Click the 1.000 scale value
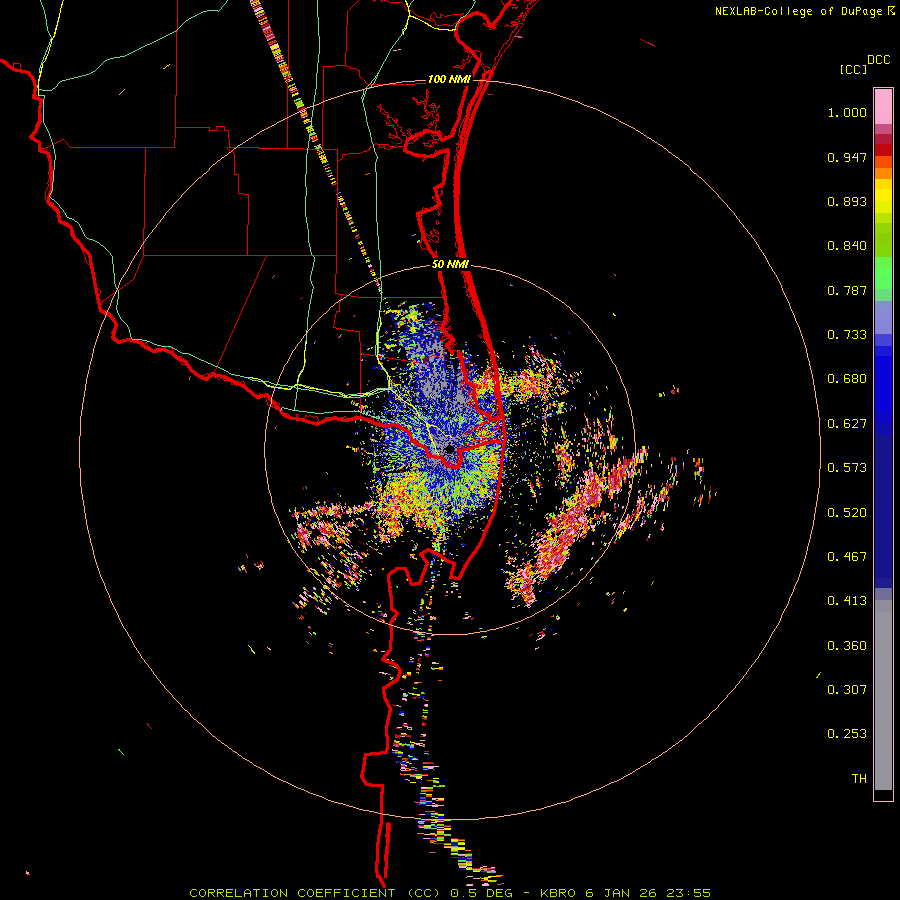 pos(847,112)
